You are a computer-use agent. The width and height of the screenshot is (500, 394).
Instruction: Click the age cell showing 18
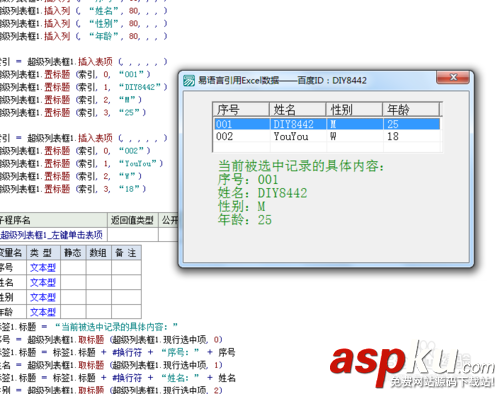pos(393,136)
